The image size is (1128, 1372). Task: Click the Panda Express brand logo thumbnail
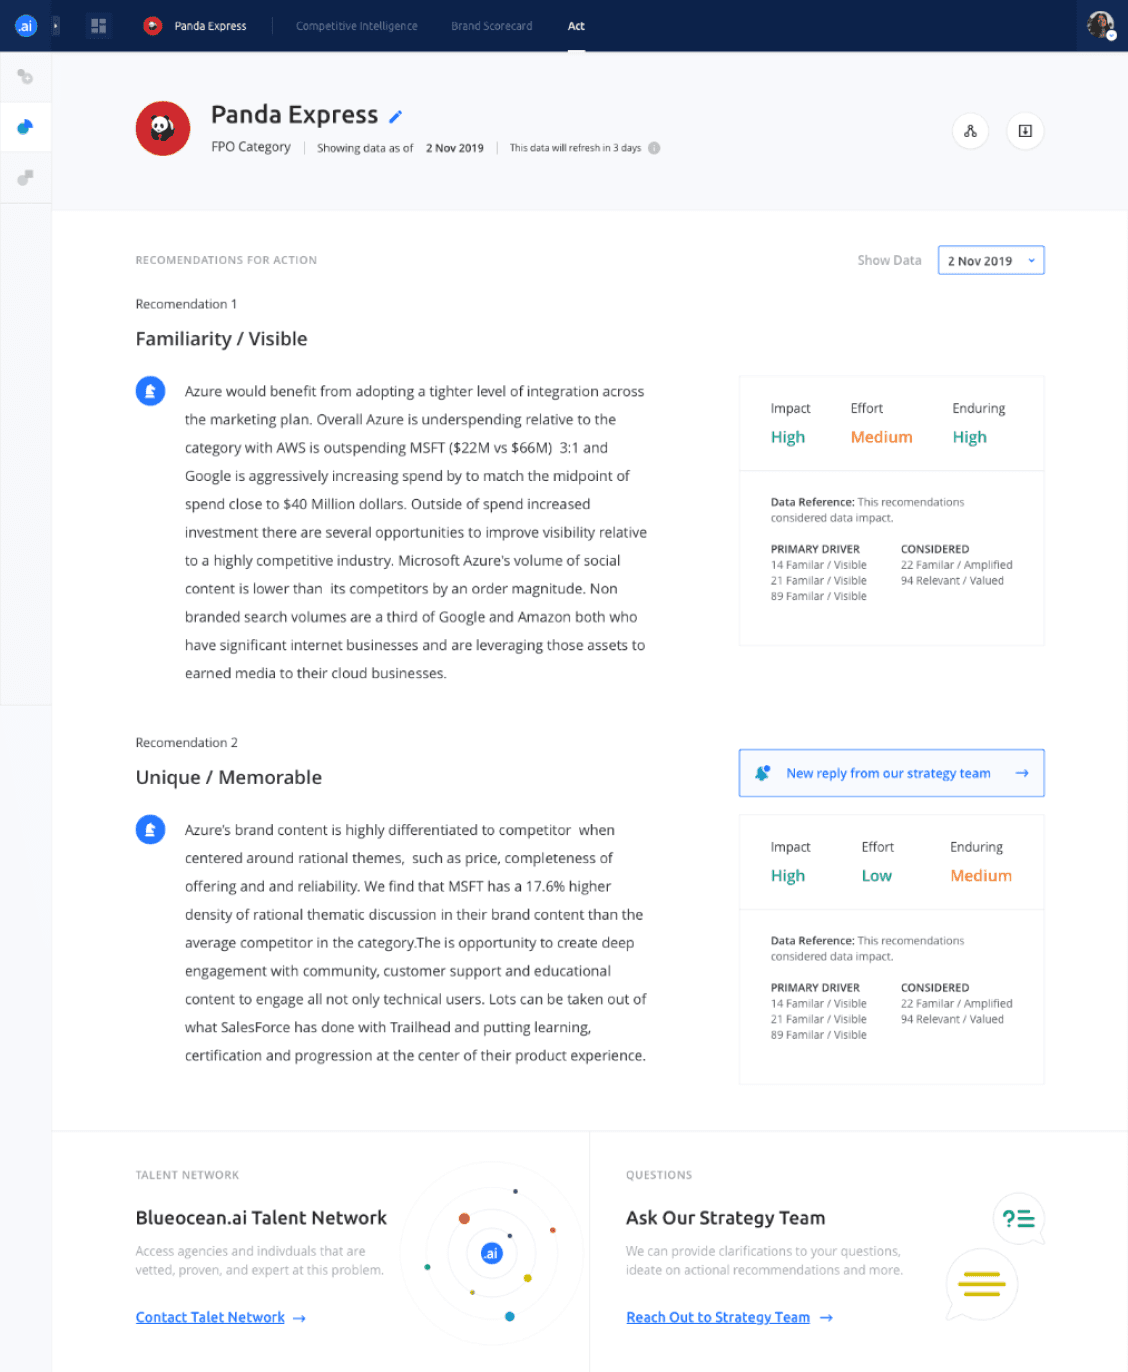[163, 128]
